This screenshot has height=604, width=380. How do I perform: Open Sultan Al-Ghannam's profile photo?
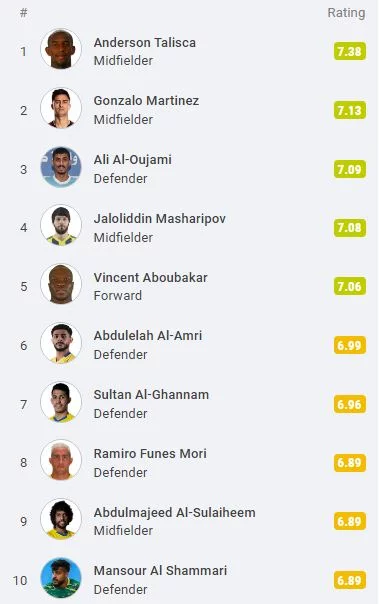[x=61, y=402]
